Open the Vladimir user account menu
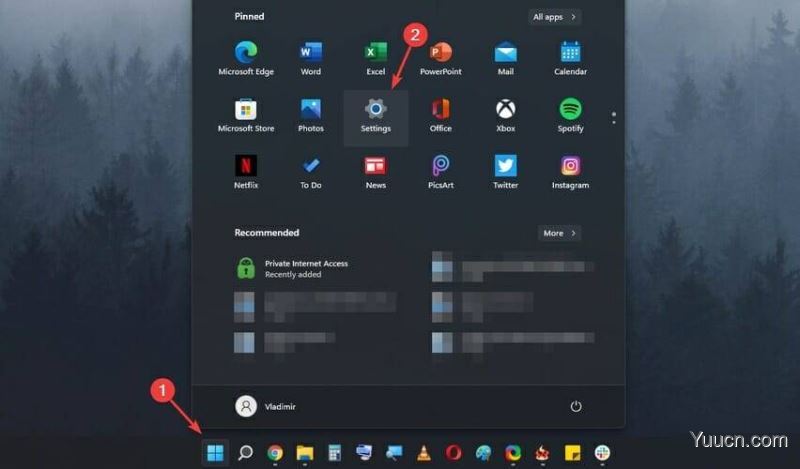This screenshot has height=469, width=800. 266,406
